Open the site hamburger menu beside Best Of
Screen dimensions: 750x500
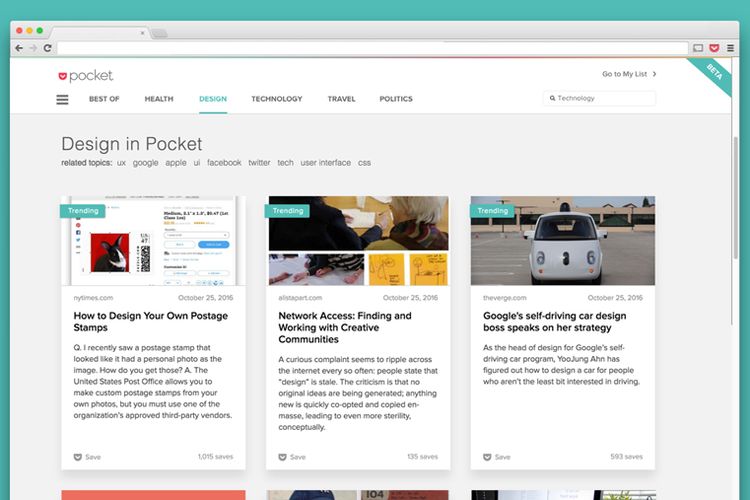coord(62,100)
